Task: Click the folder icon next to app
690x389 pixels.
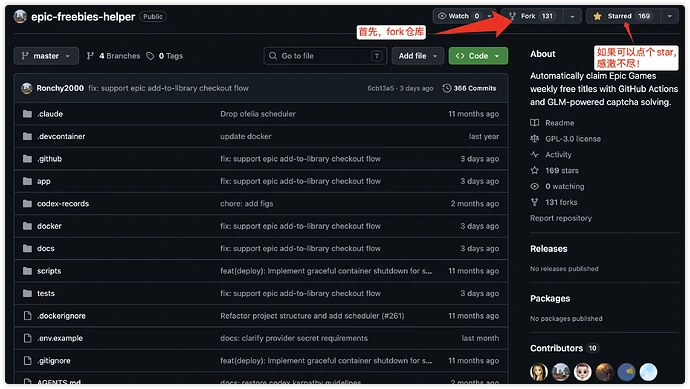Action: click(27, 181)
